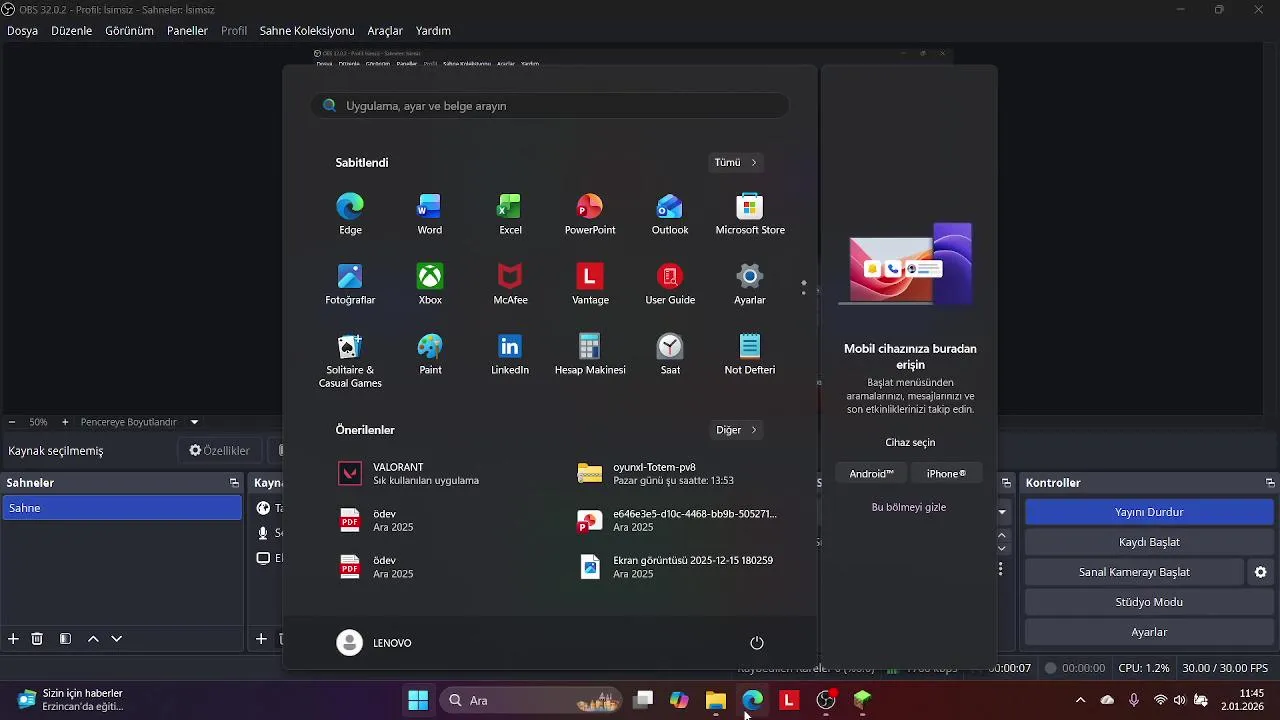Open the Paint app

(430, 354)
